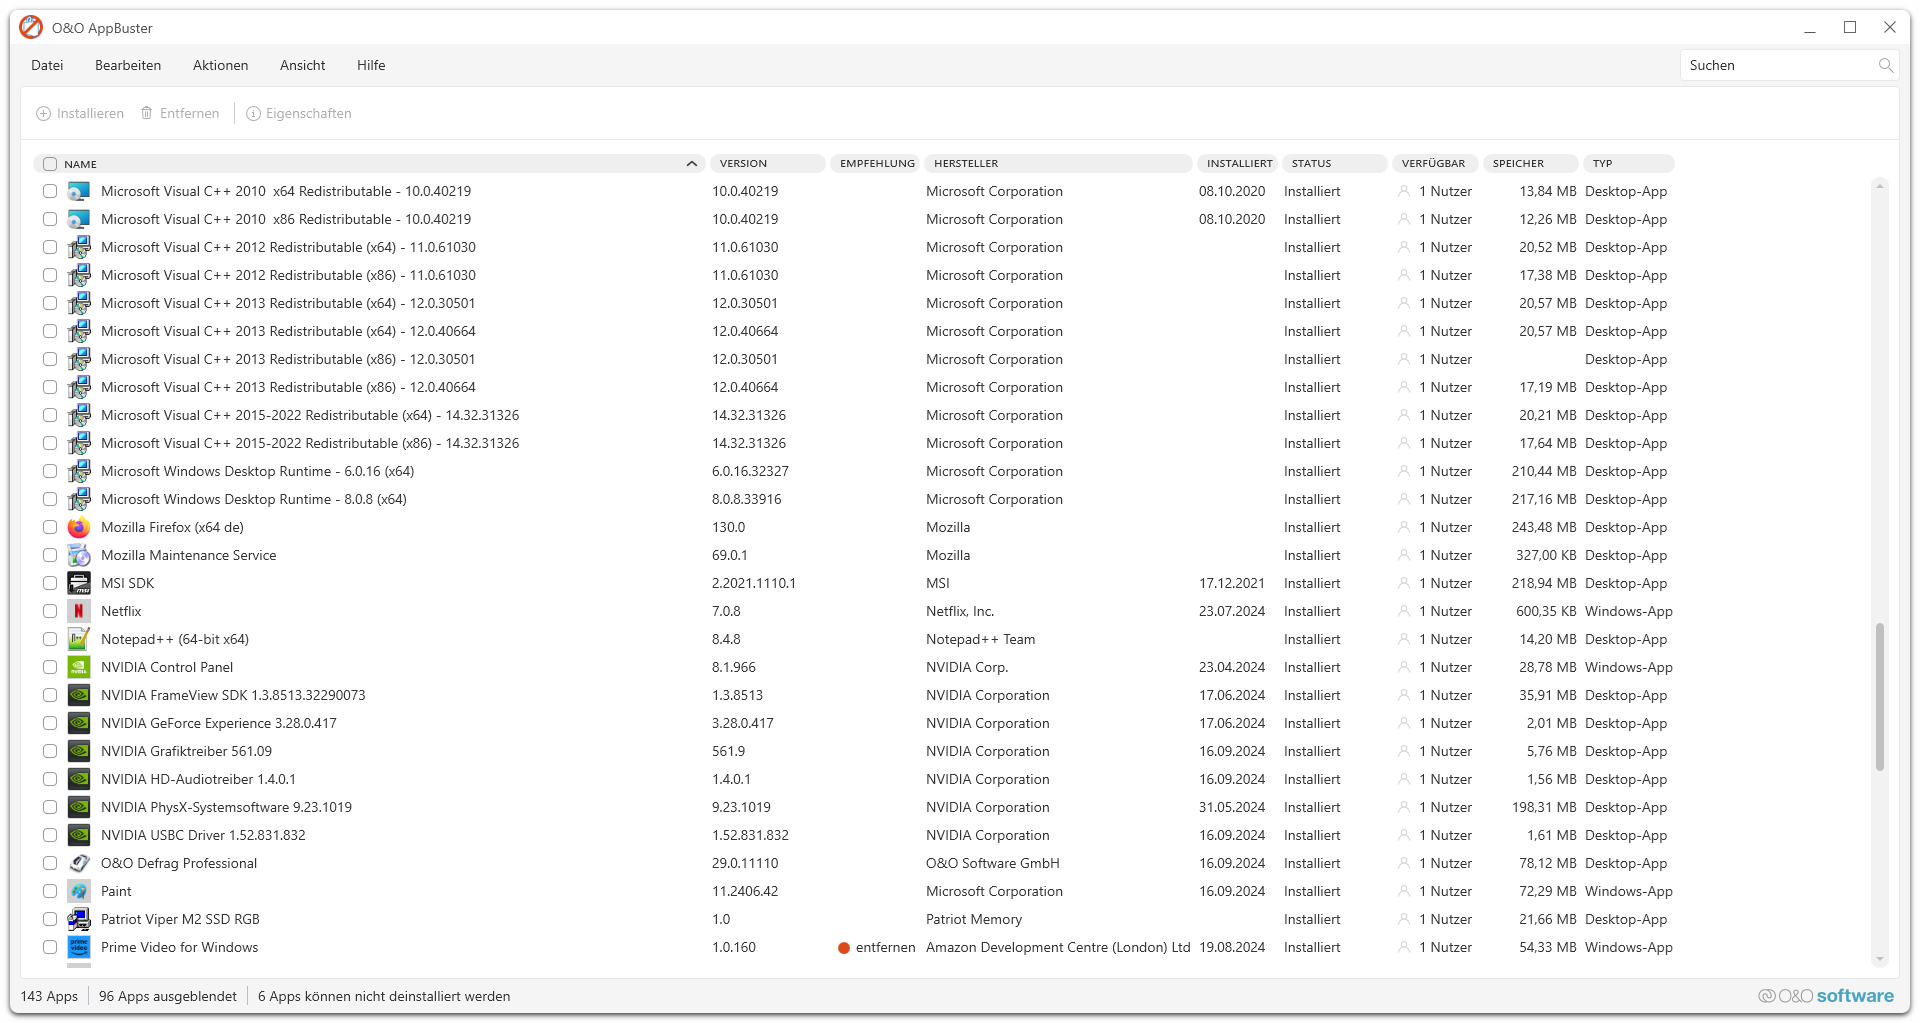Screen dimensions: 1920x1023
Task: Check the MSI SDK row checkbox
Action: [x=50, y=583]
